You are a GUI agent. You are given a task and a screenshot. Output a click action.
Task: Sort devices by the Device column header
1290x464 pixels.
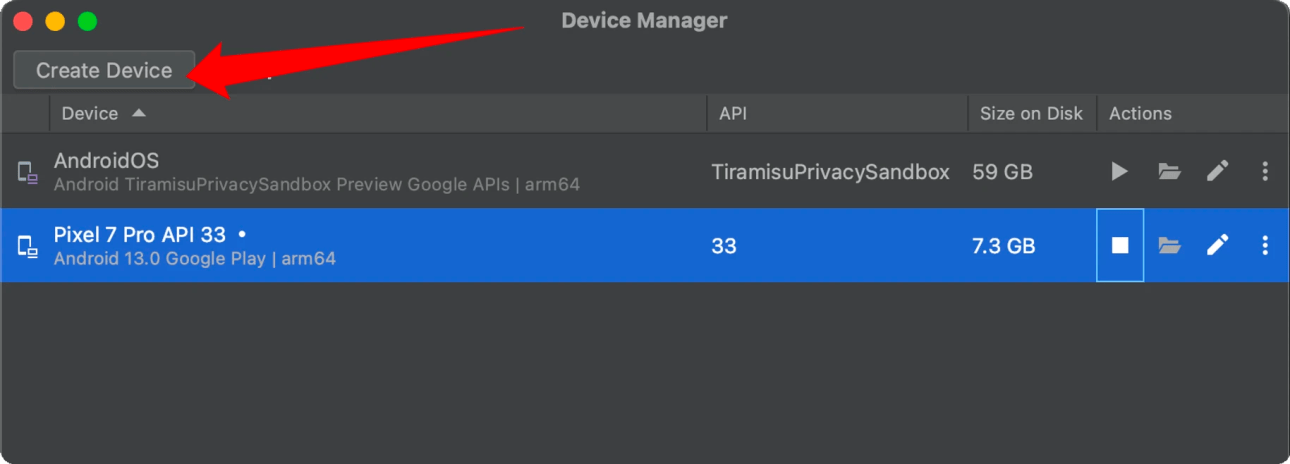90,114
